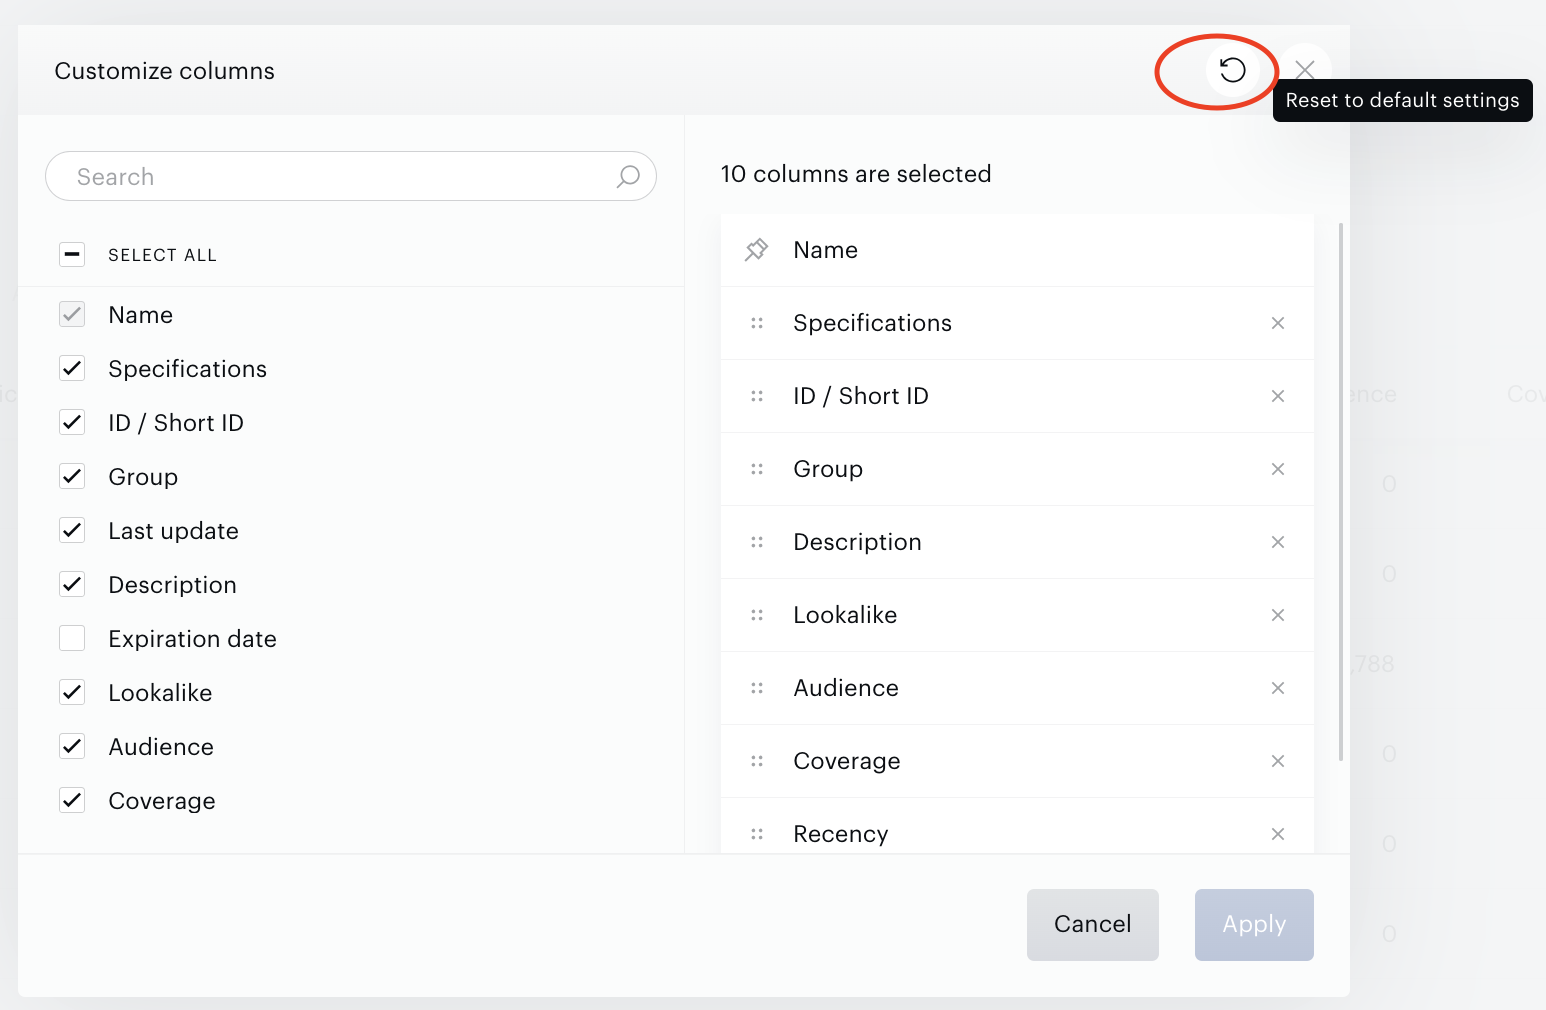Remove Group from selected columns
The width and height of the screenshot is (1546, 1010).
pos(1278,469)
